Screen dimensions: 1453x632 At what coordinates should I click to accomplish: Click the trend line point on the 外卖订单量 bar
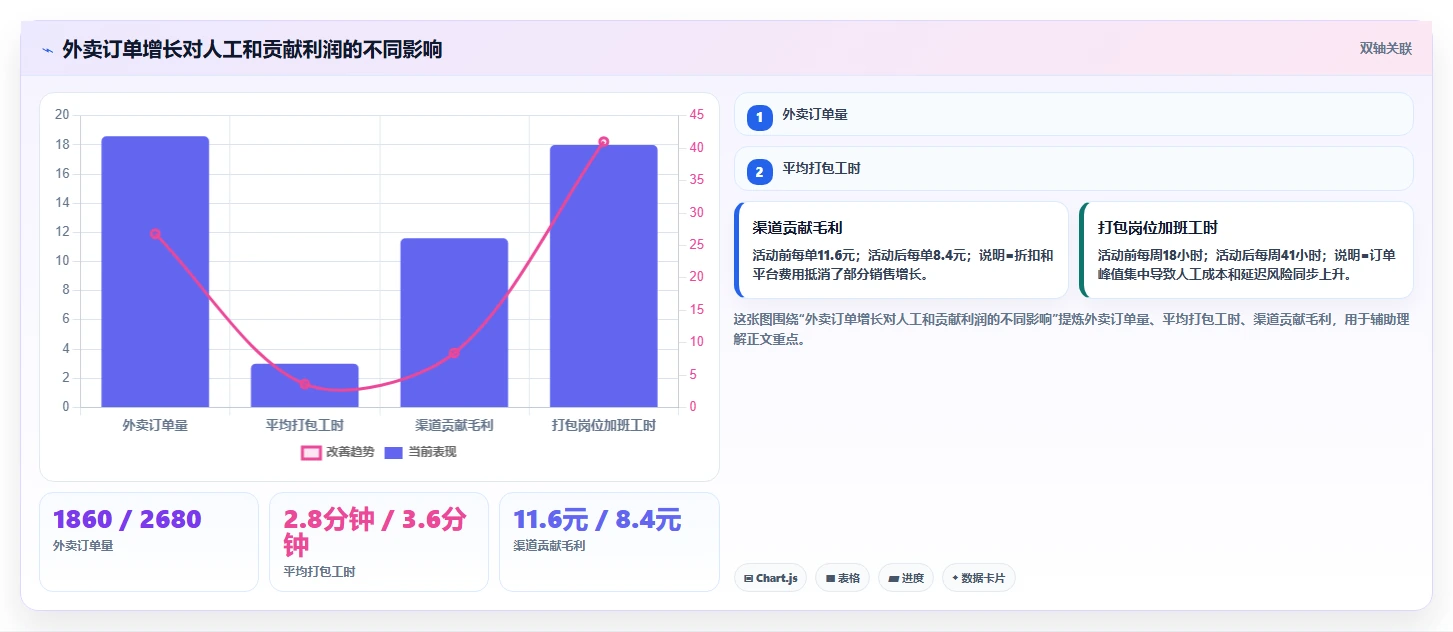155,234
